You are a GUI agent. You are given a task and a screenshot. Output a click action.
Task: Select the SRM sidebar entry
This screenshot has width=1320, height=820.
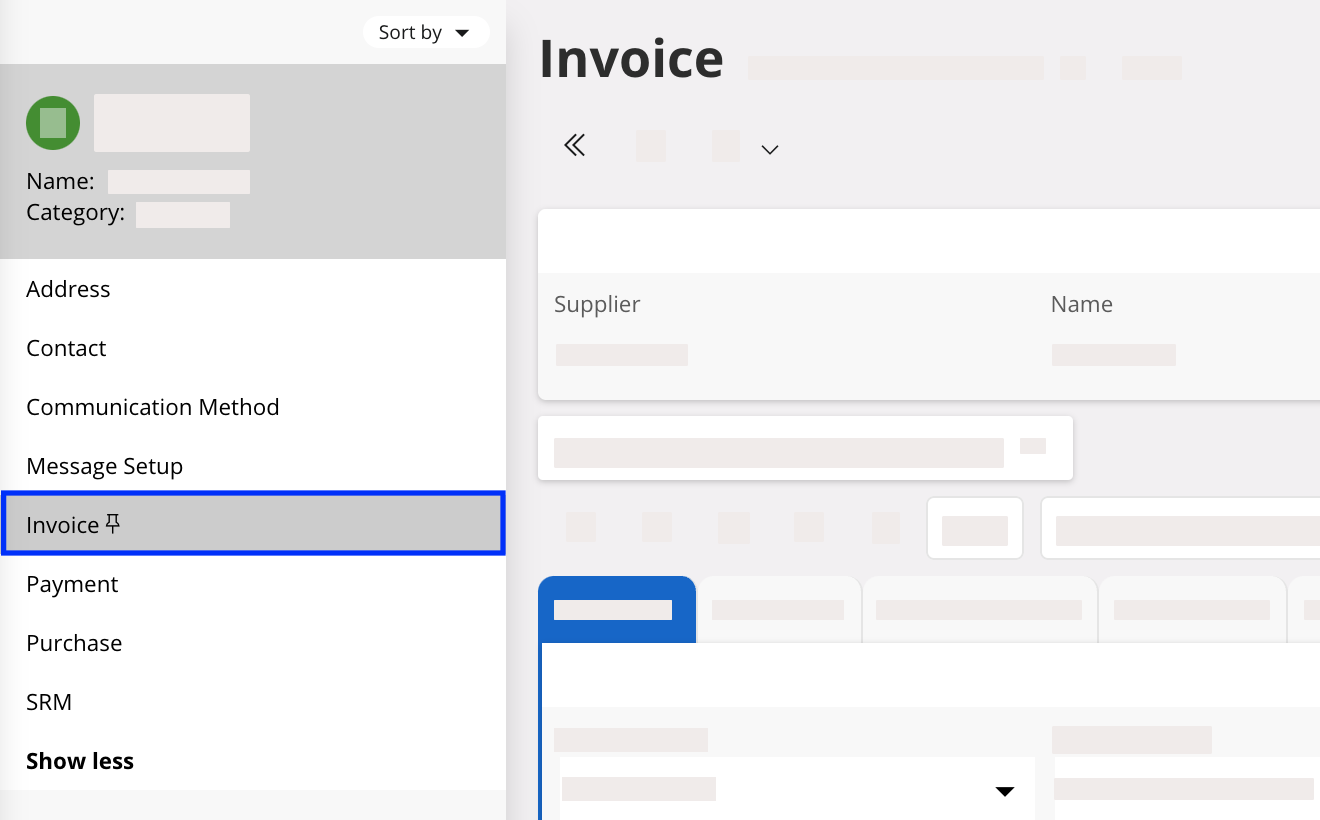tap(49, 702)
